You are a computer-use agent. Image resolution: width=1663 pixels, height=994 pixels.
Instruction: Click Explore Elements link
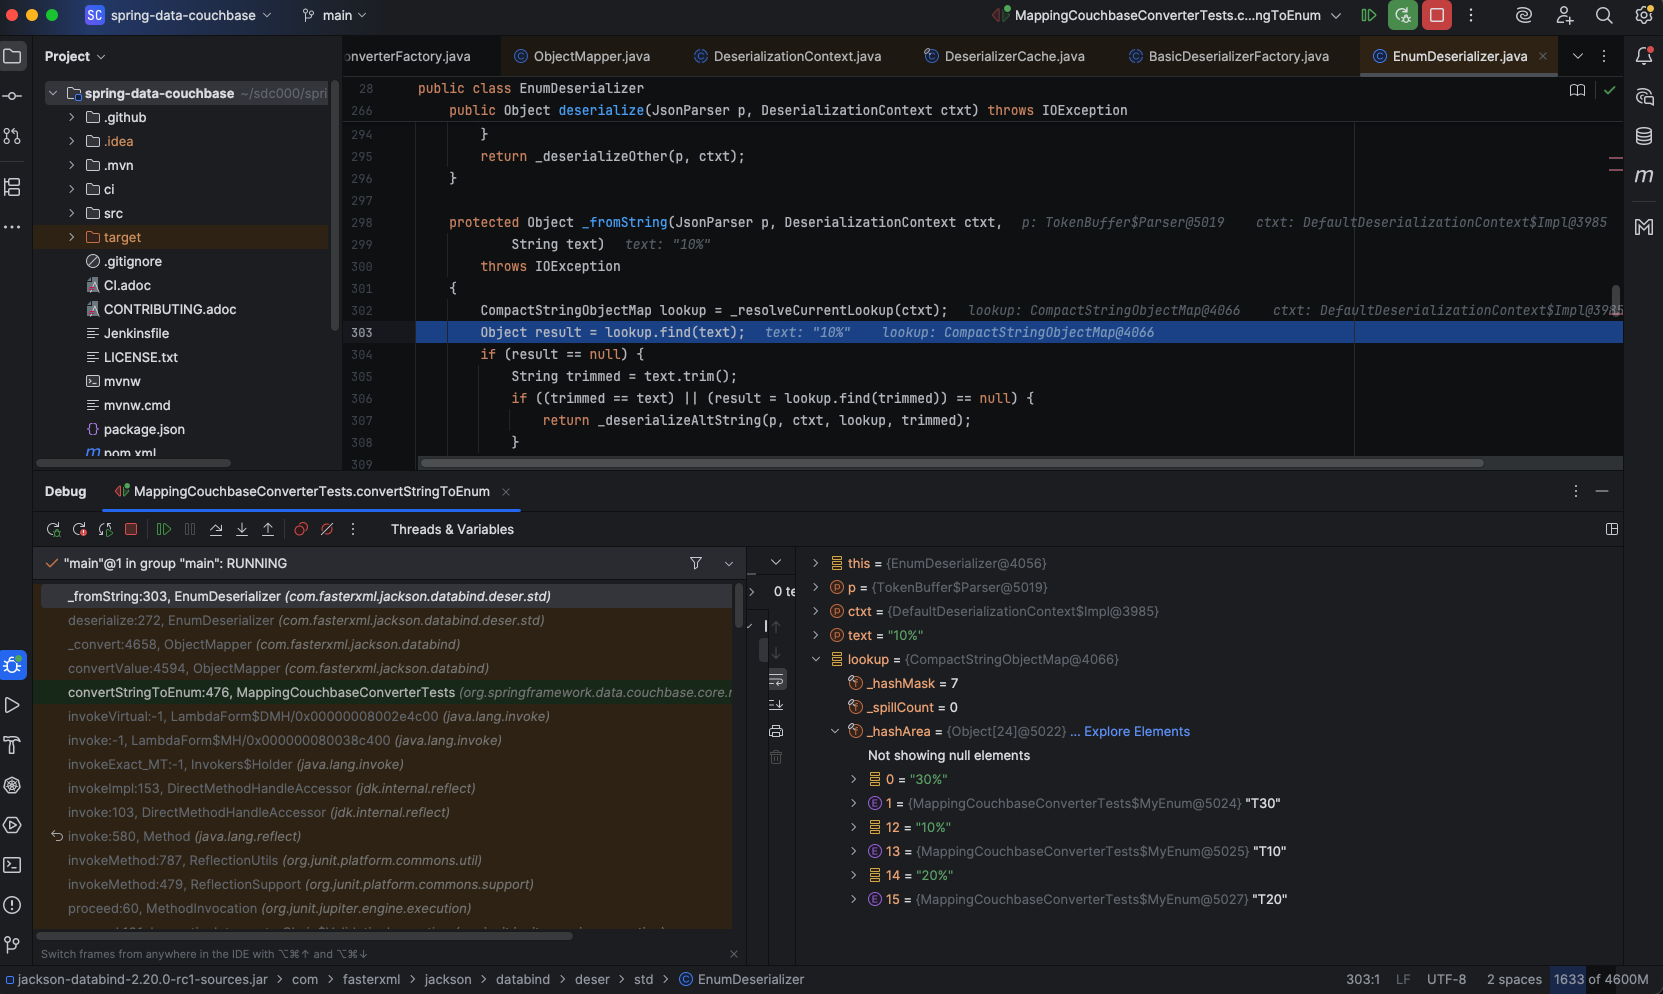coord(1137,731)
